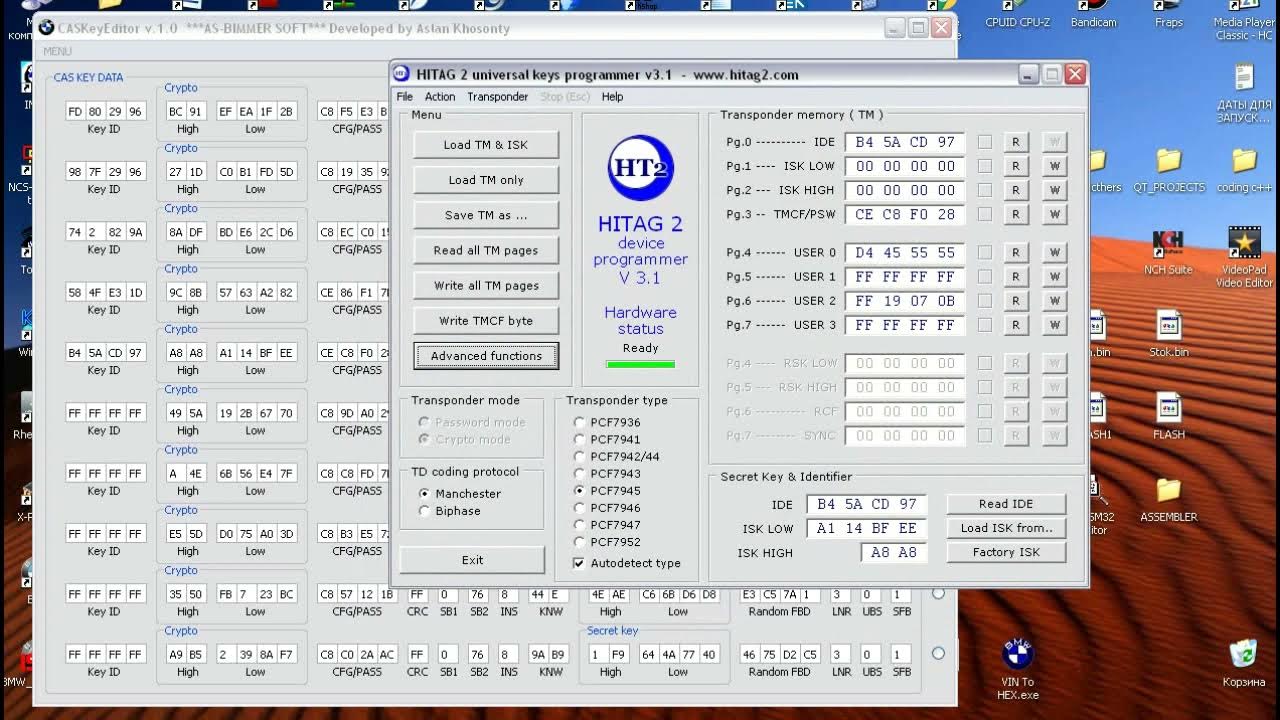Open the CPUID CPU-Z desktop shortcut
Image resolution: width=1280 pixels, height=720 pixels.
point(1017,15)
